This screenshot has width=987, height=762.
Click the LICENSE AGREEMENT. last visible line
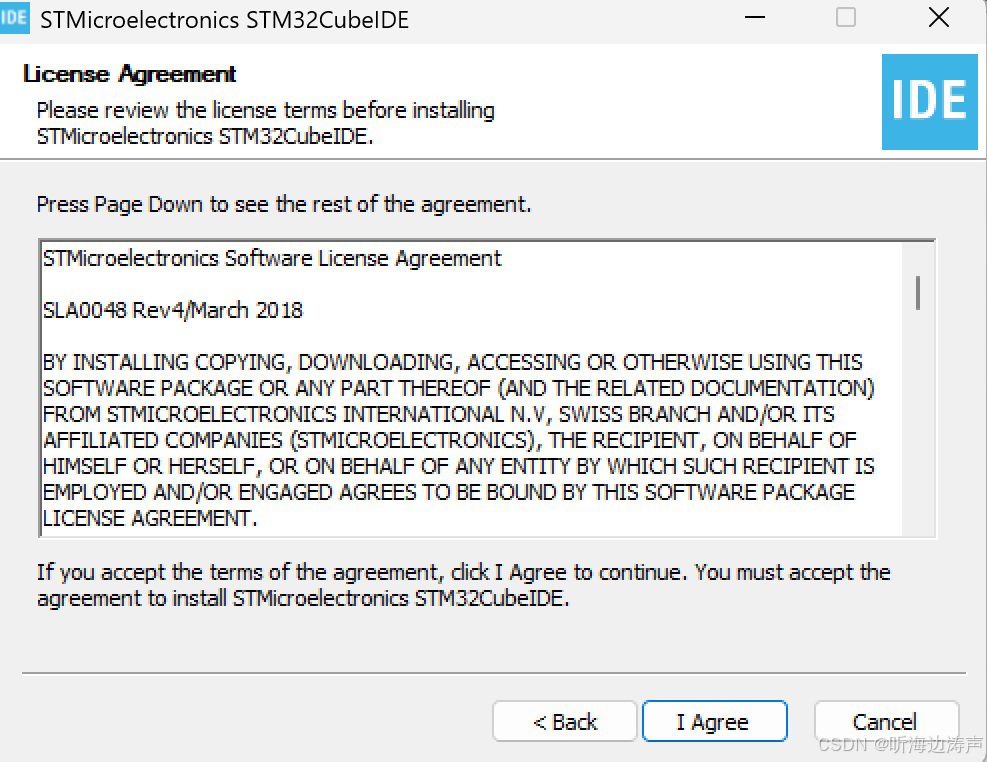(150, 518)
